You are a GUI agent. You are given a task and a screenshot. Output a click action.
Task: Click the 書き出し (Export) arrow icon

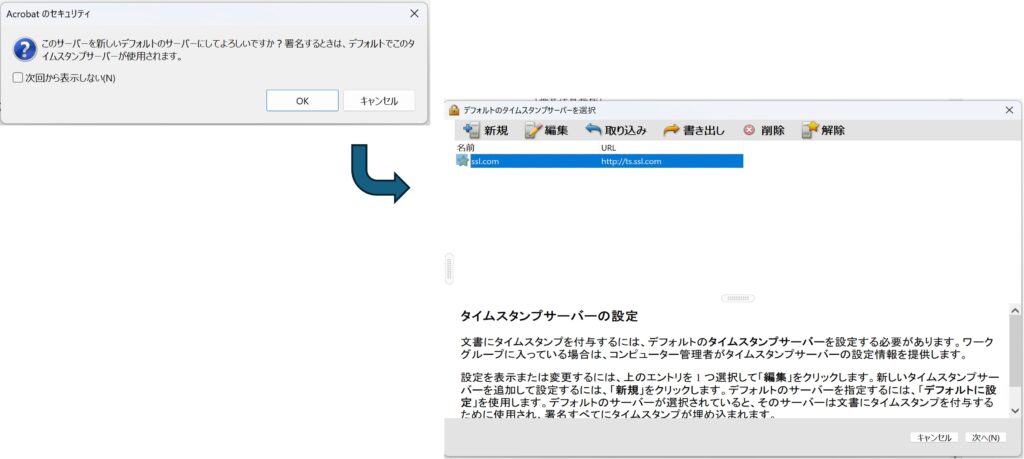coord(671,130)
